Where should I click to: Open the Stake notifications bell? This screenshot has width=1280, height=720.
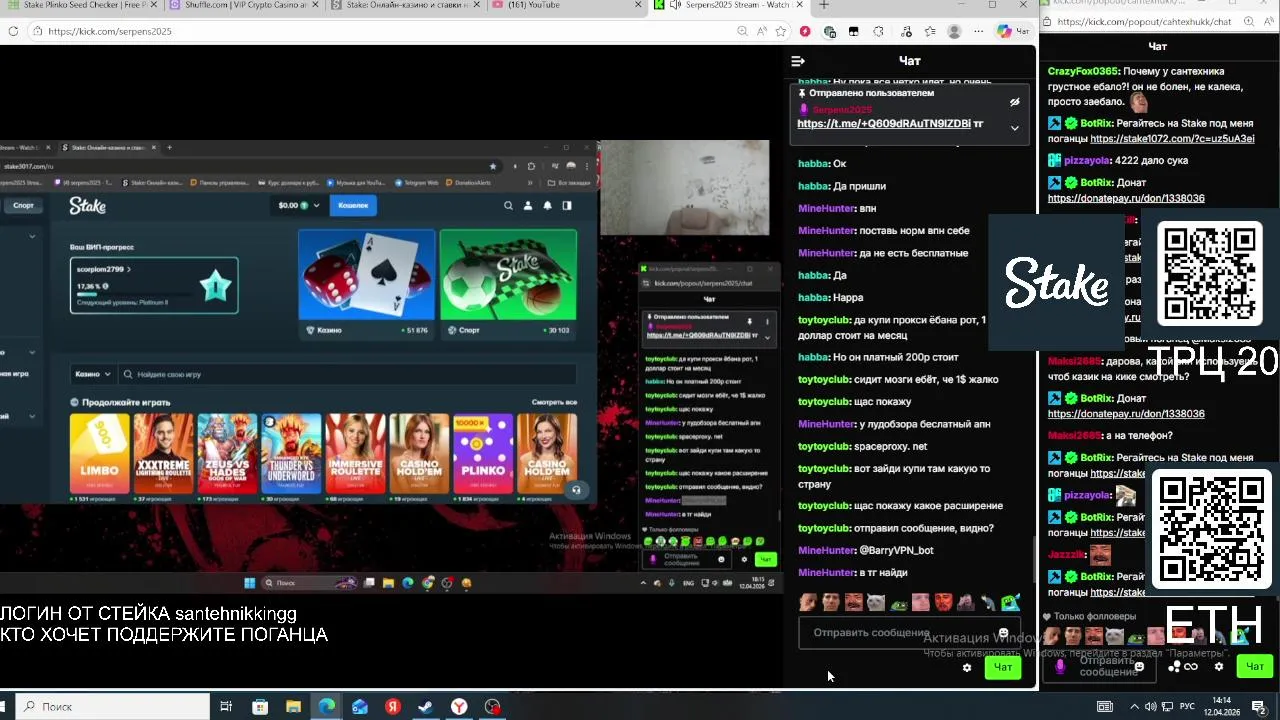point(547,206)
